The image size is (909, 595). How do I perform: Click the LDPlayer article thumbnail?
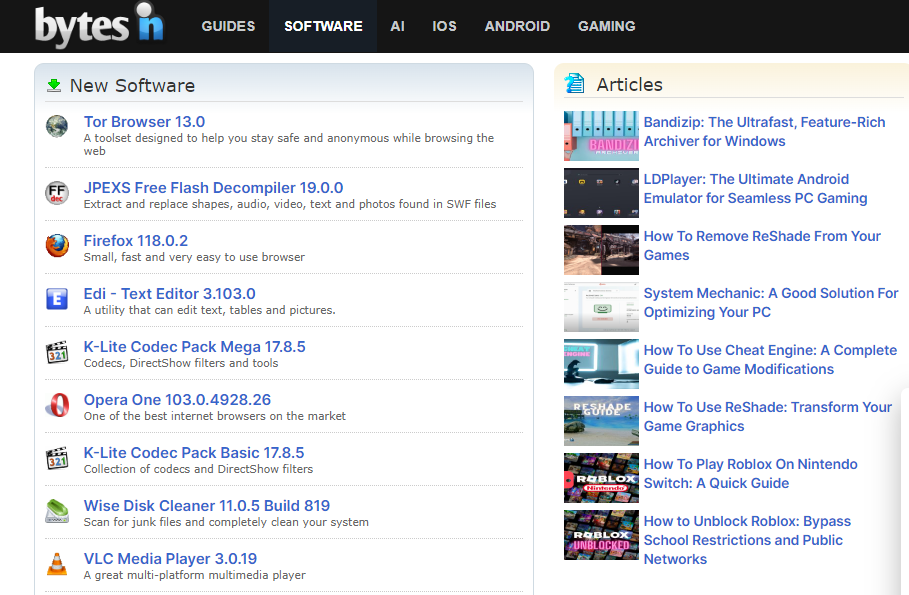pos(601,193)
